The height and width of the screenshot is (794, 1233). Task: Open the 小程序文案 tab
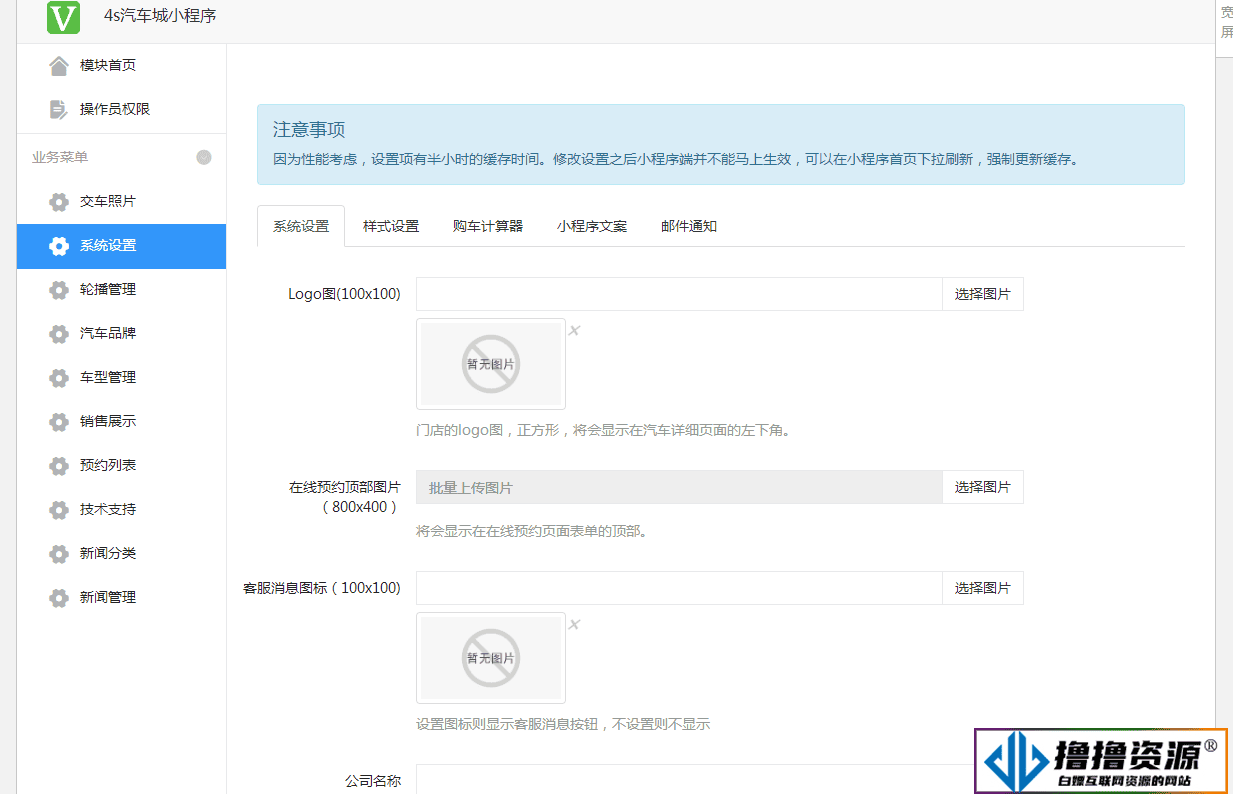[592, 226]
